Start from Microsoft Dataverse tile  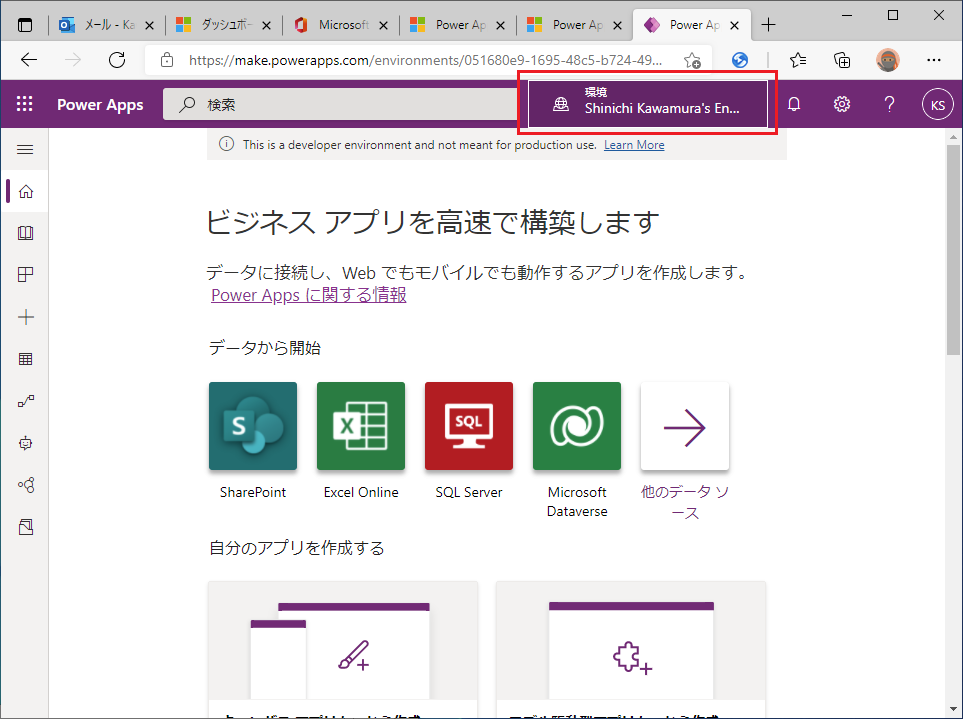(577, 426)
